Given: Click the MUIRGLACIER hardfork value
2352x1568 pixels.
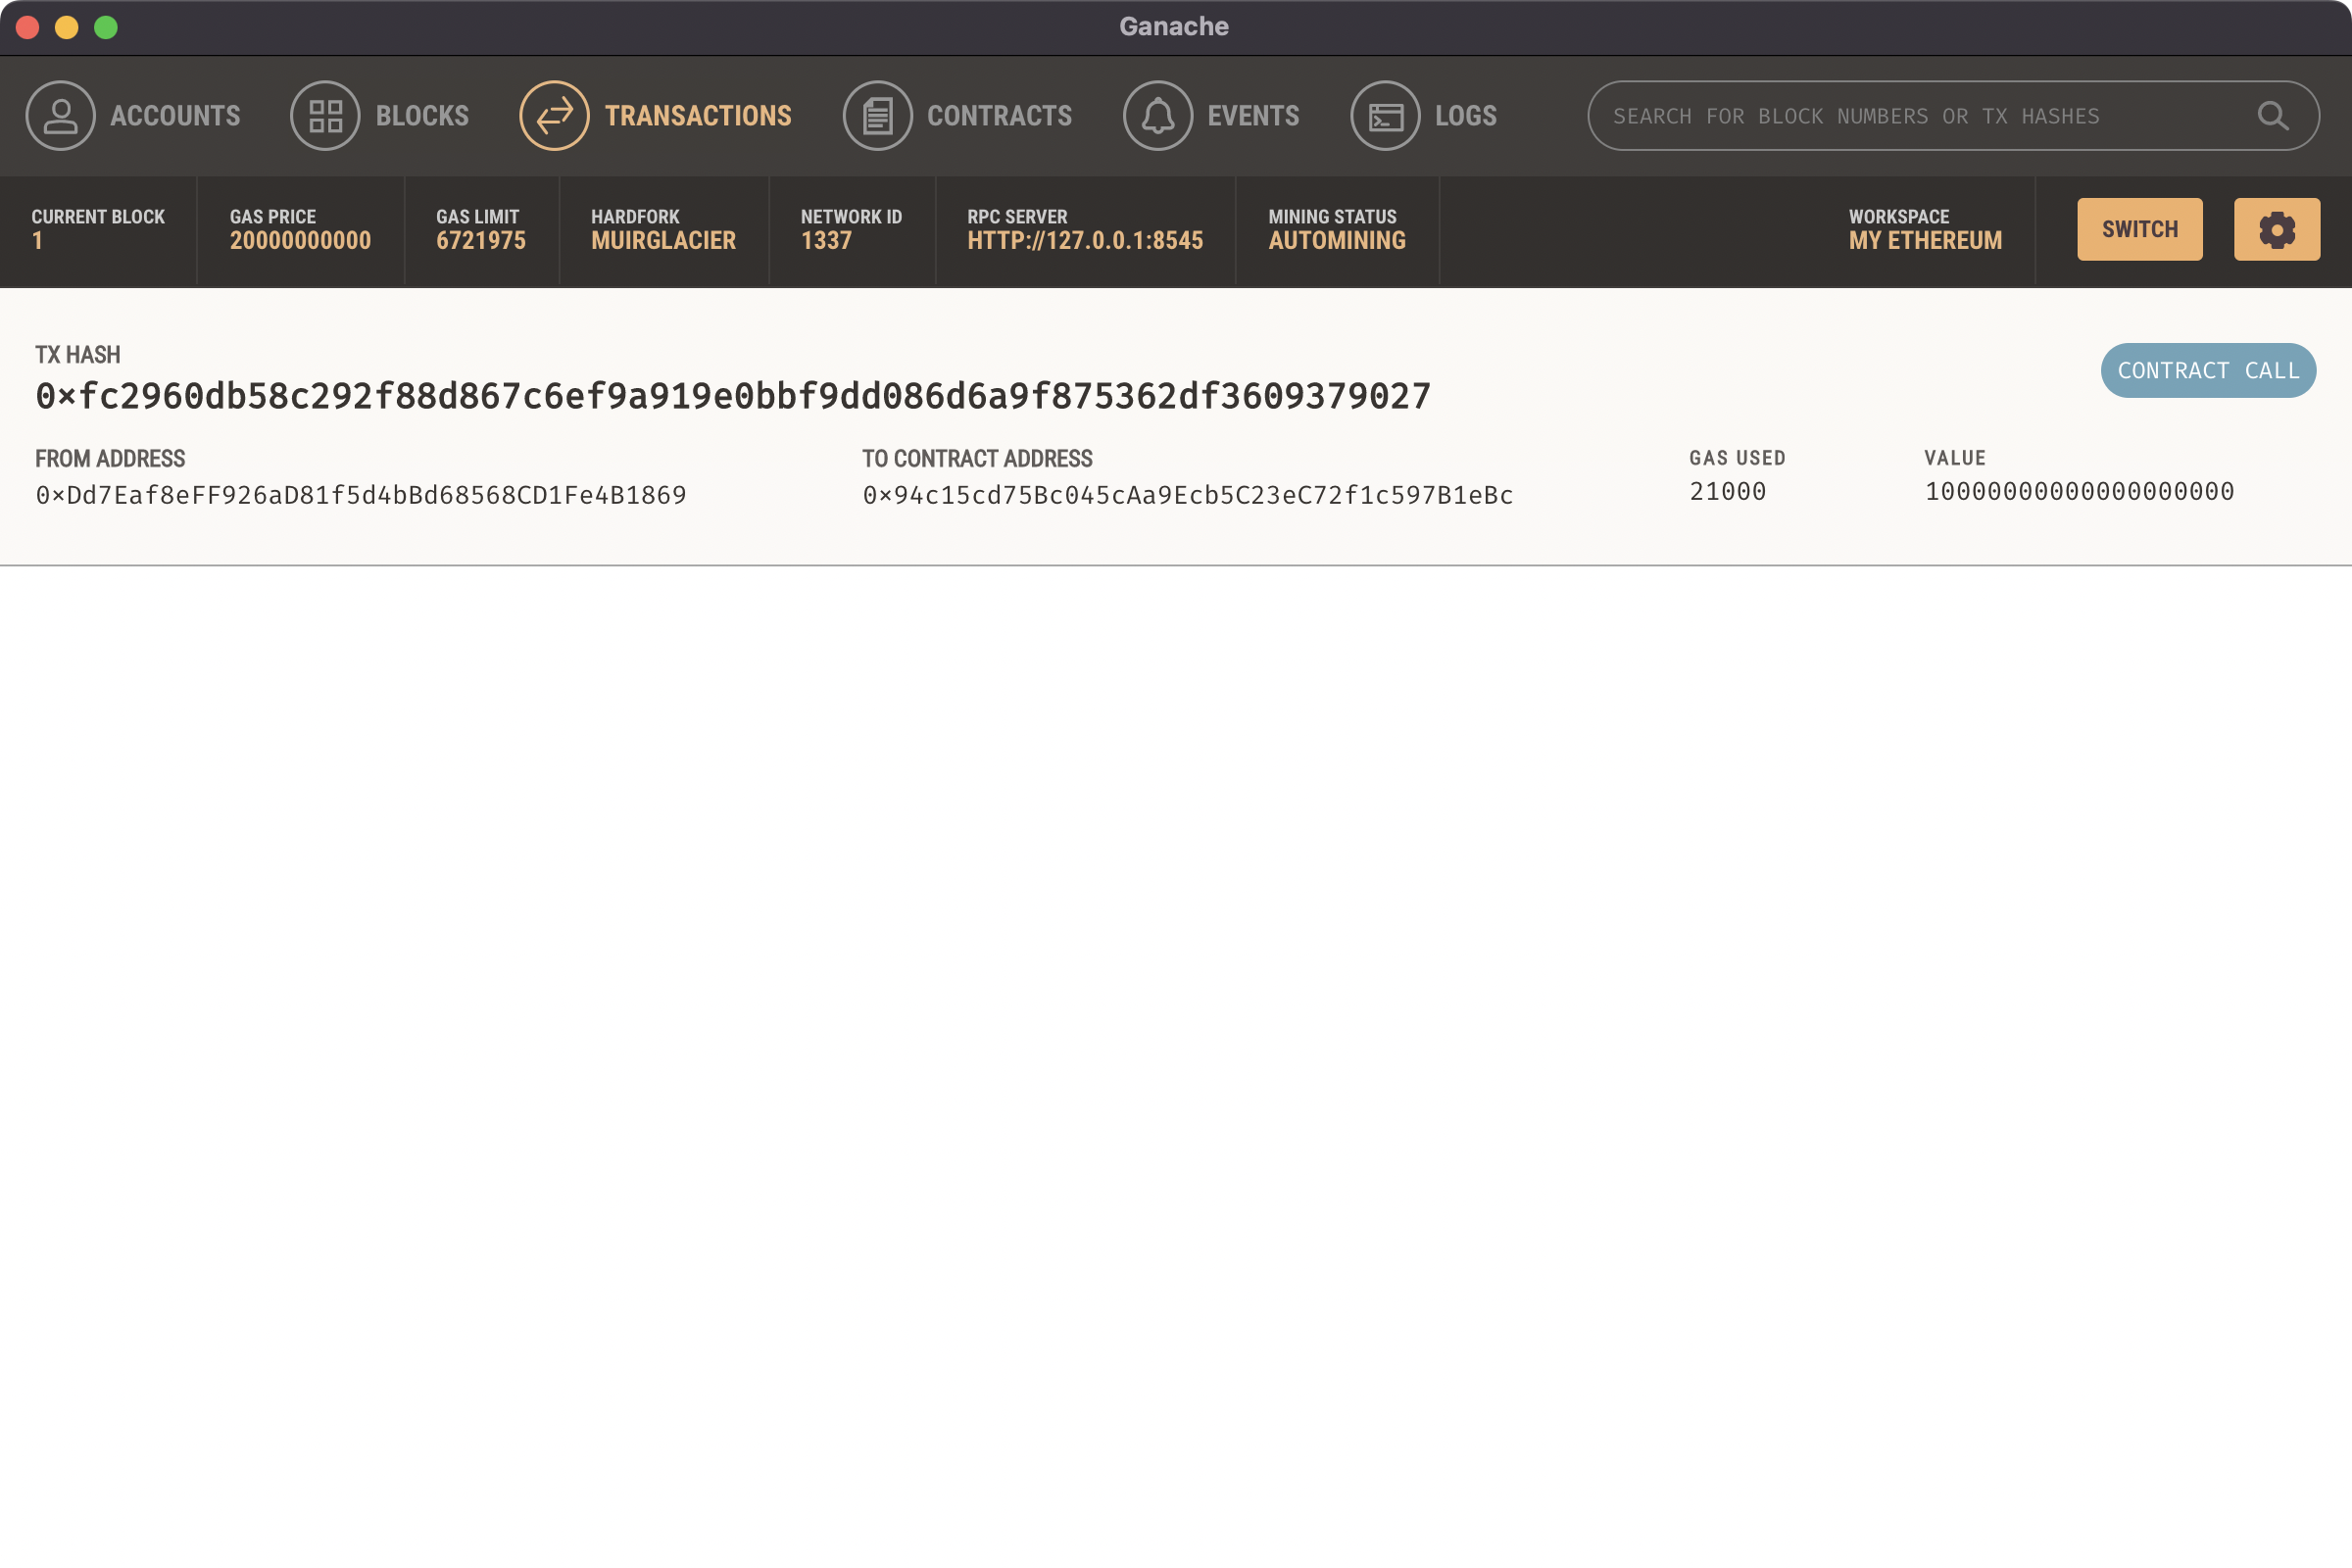Looking at the screenshot, I should pyautogui.click(x=663, y=241).
